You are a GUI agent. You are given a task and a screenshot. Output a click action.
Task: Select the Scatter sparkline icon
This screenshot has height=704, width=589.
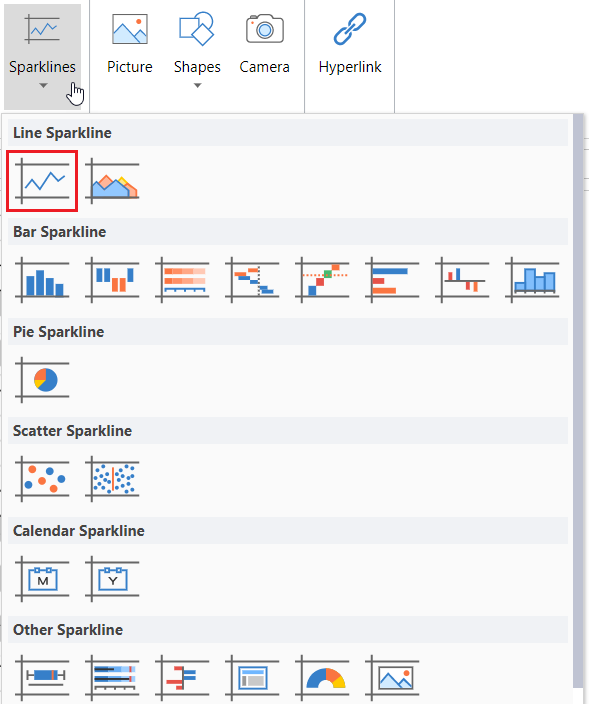click(x=42, y=479)
